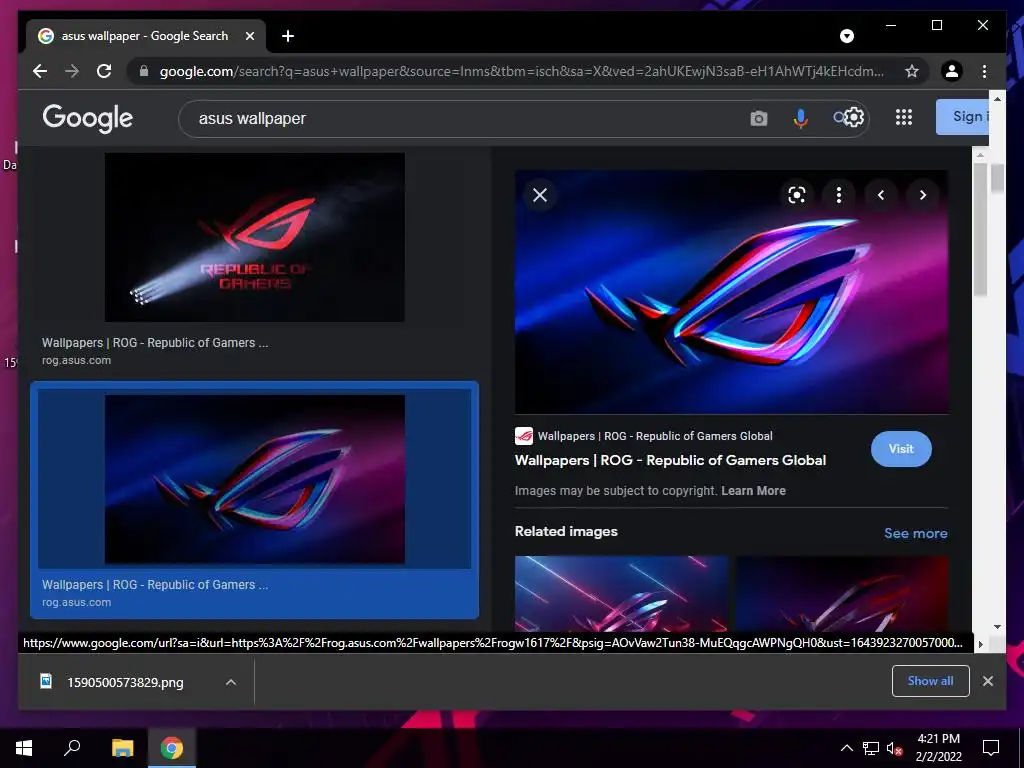This screenshot has width=1024, height=768.
Task: Click the preview panel scrollbar thumb
Action: [980, 229]
